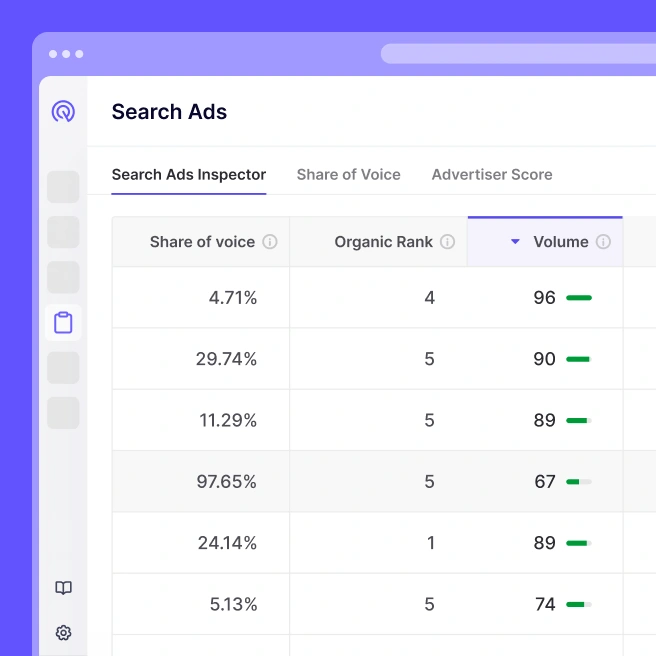Click the volume value 74
656x656 pixels.
[x=545, y=604]
